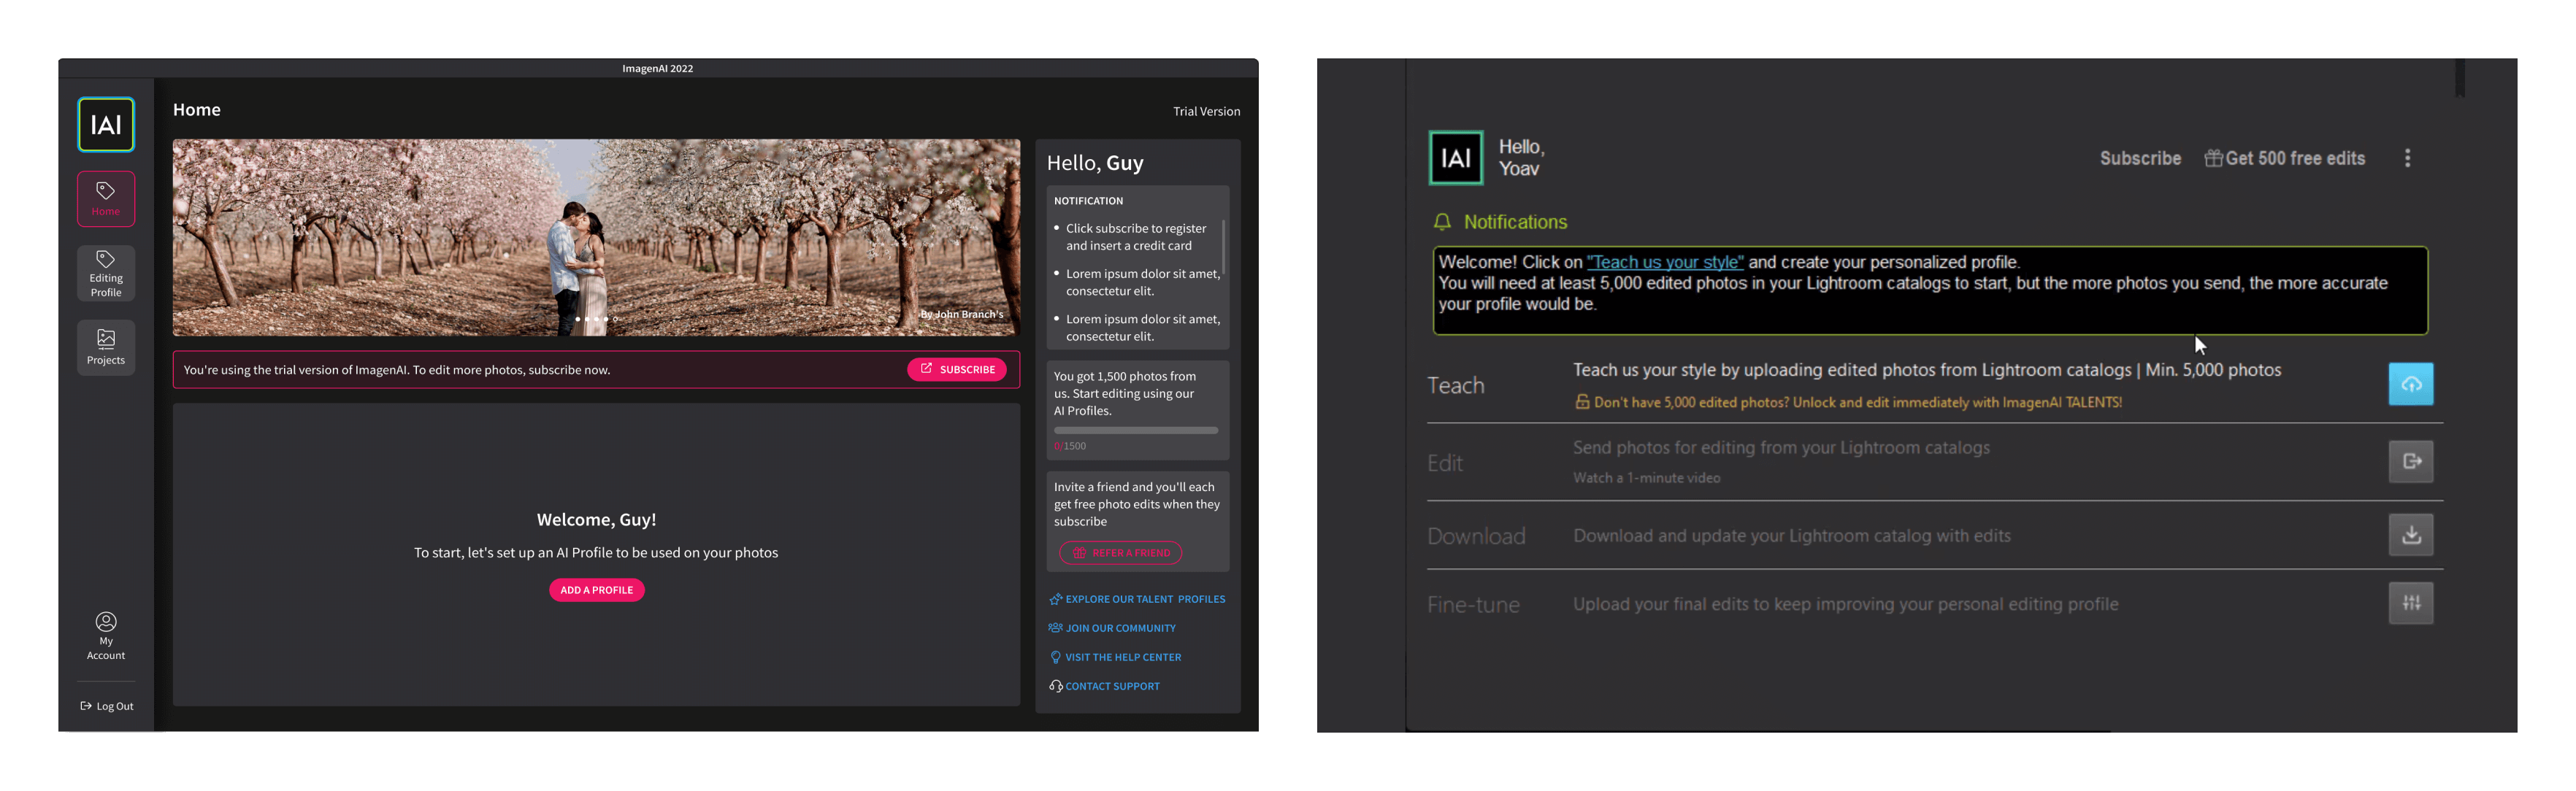
Task: Click Subscribe in the right window header
Action: pyautogui.click(x=2140, y=158)
